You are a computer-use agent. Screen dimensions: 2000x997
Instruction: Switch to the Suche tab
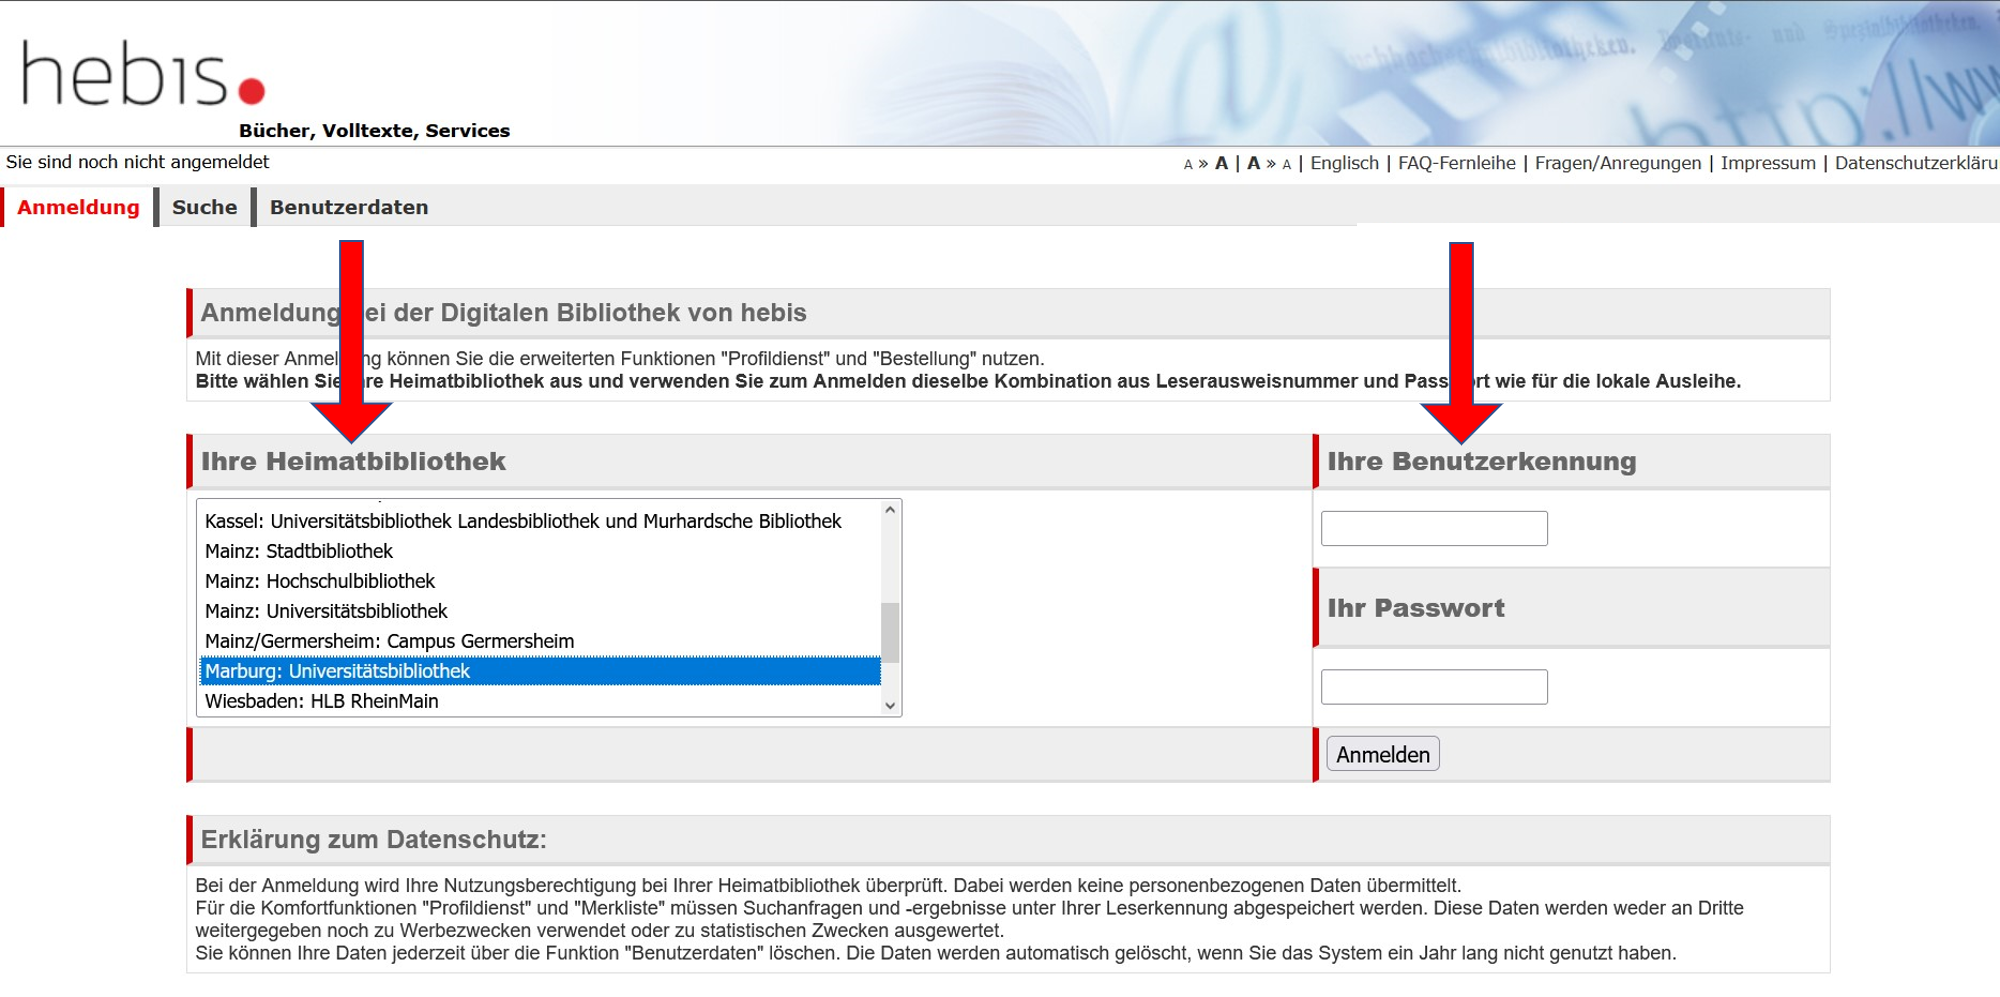pyautogui.click(x=204, y=207)
